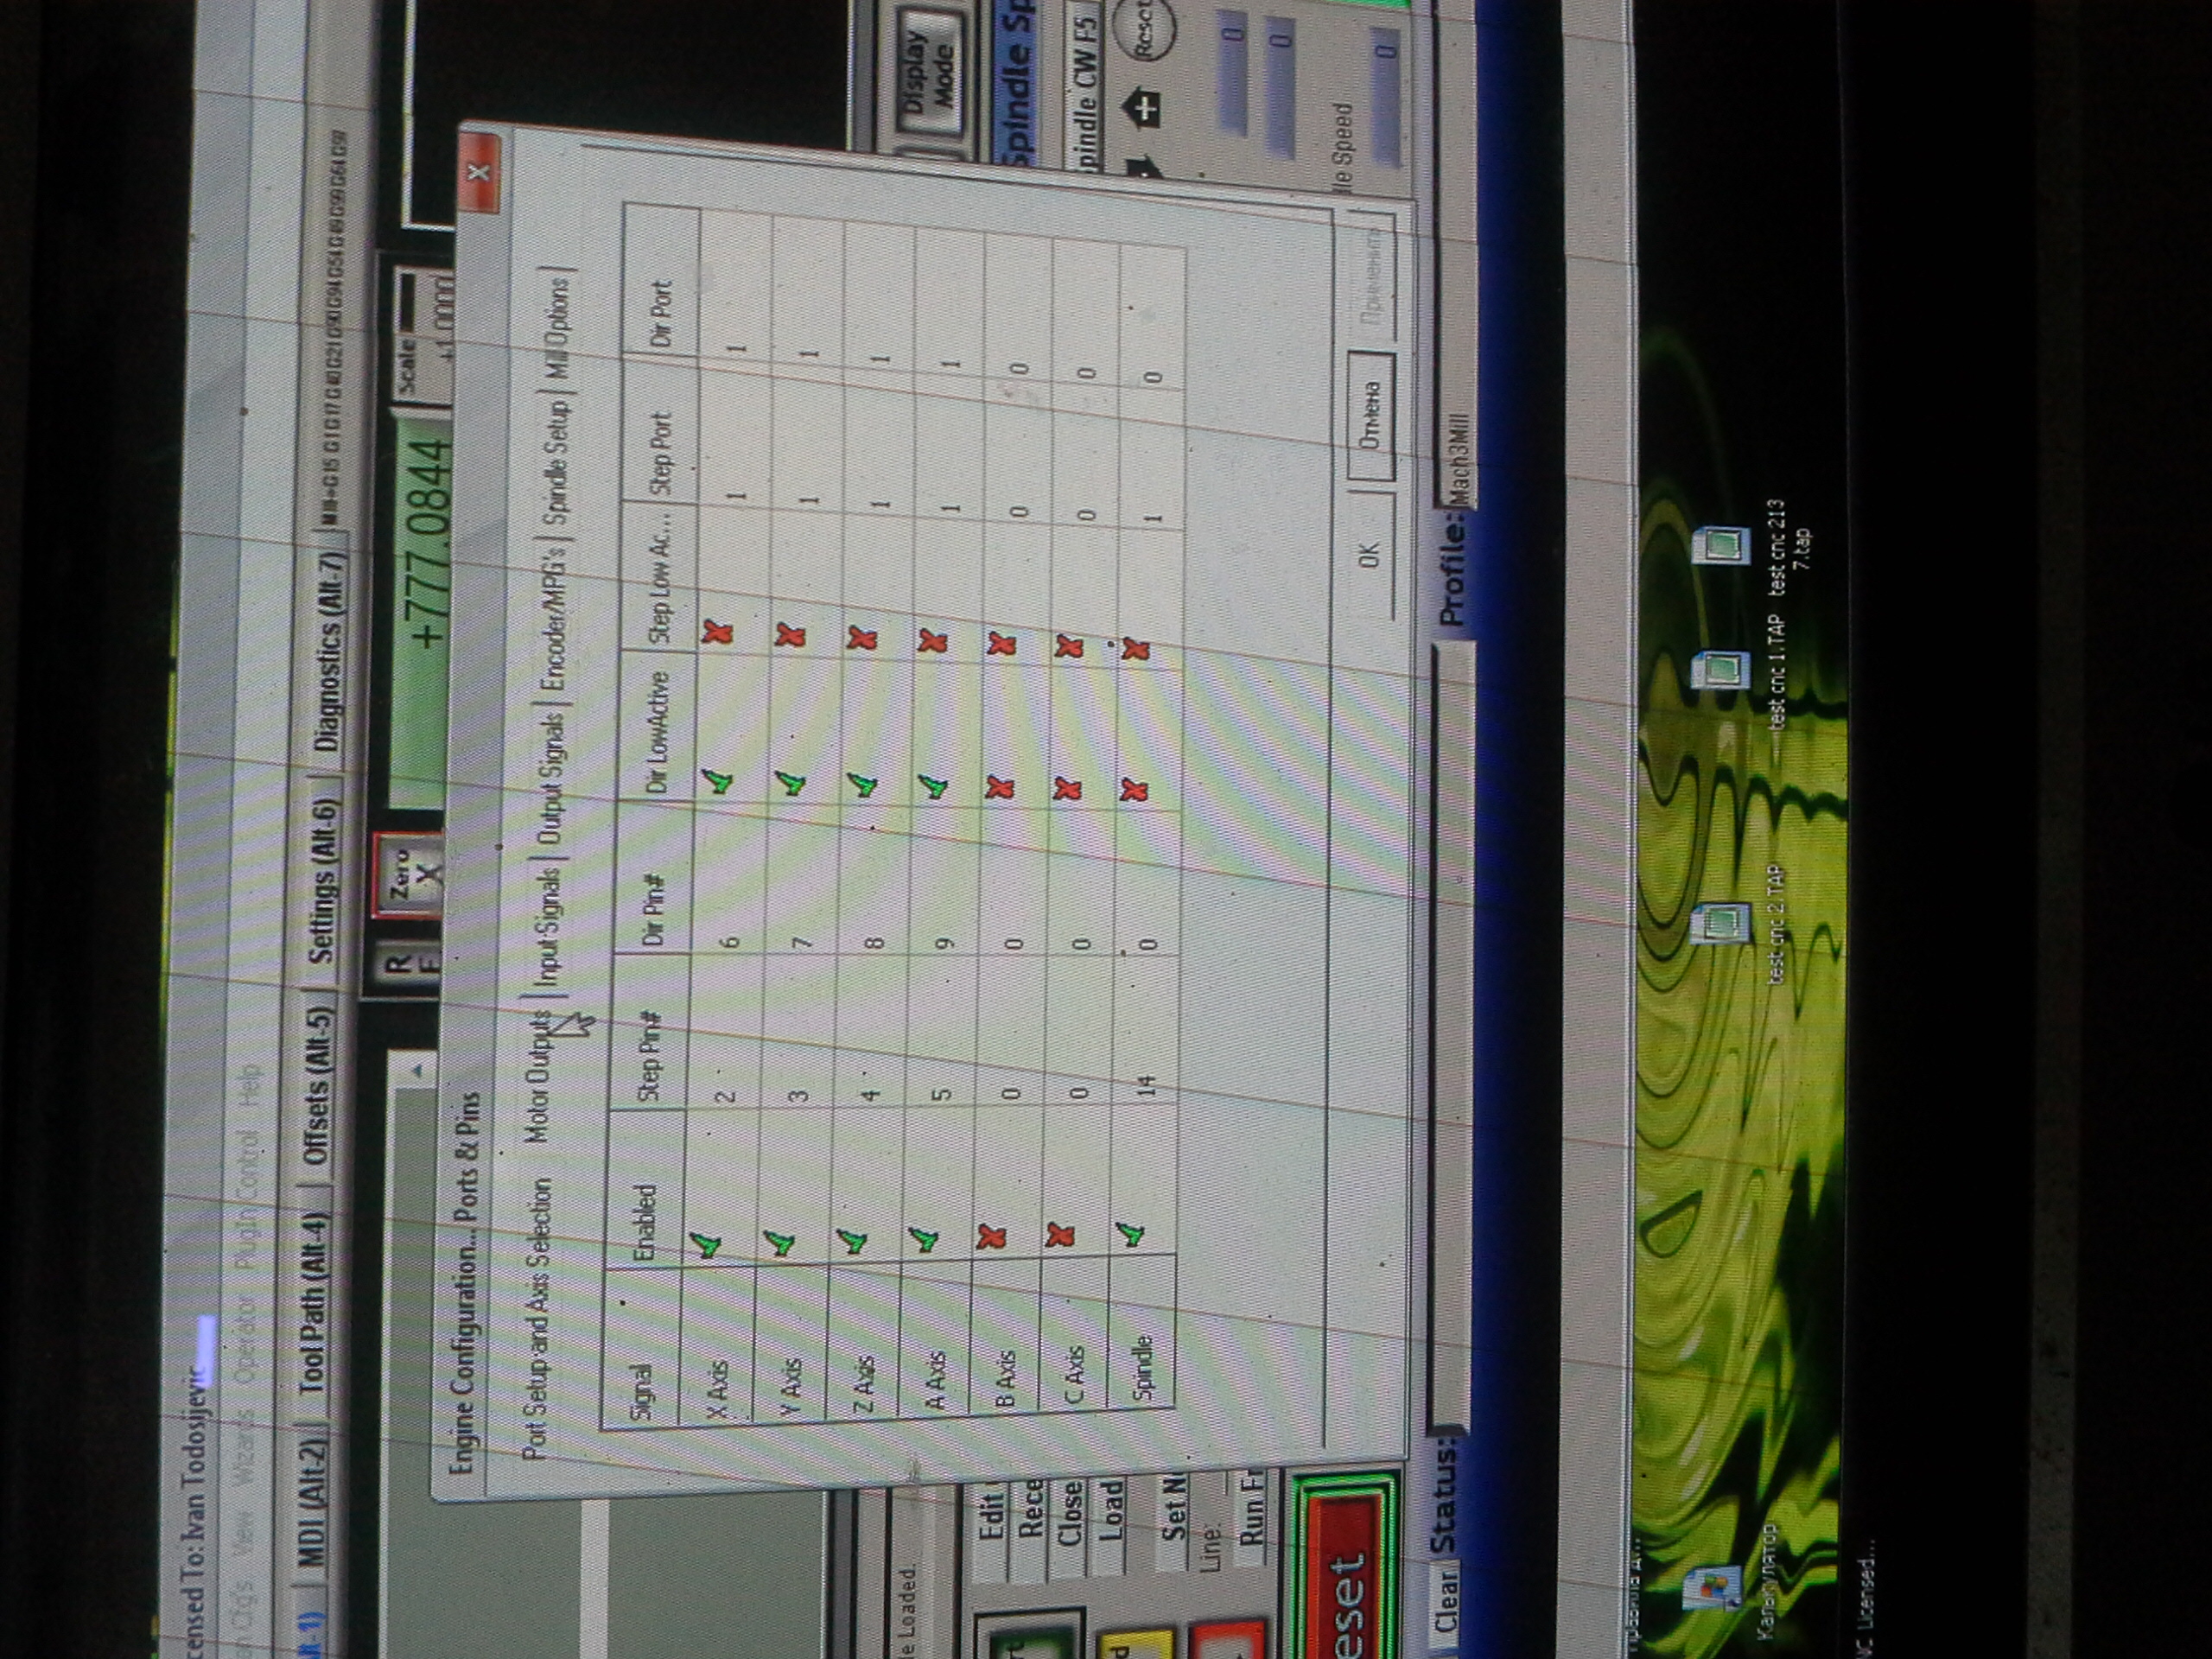Toggle A Axis Dir LowActive checkmark
The image size is (2212, 1659).
(x=932, y=786)
